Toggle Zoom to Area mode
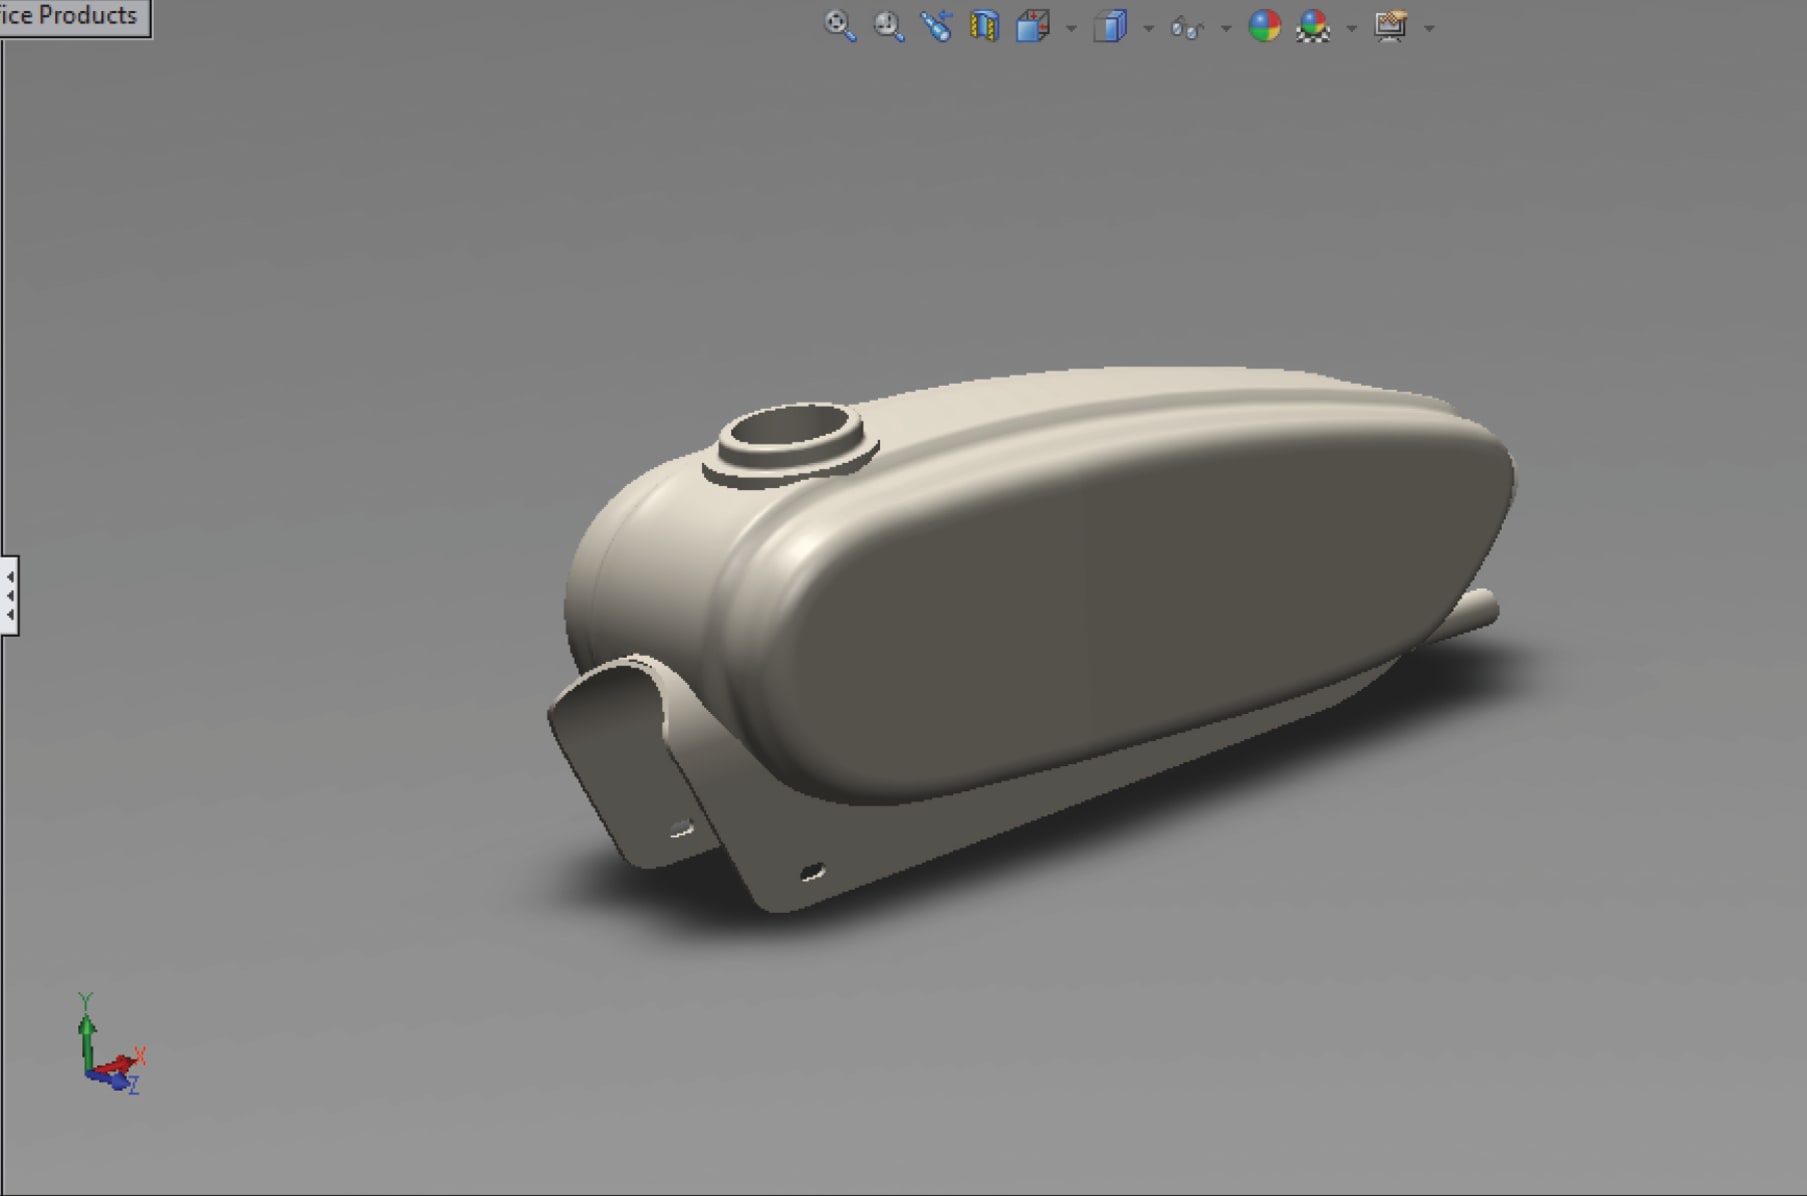Image resolution: width=1807 pixels, height=1196 pixels. click(886, 27)
